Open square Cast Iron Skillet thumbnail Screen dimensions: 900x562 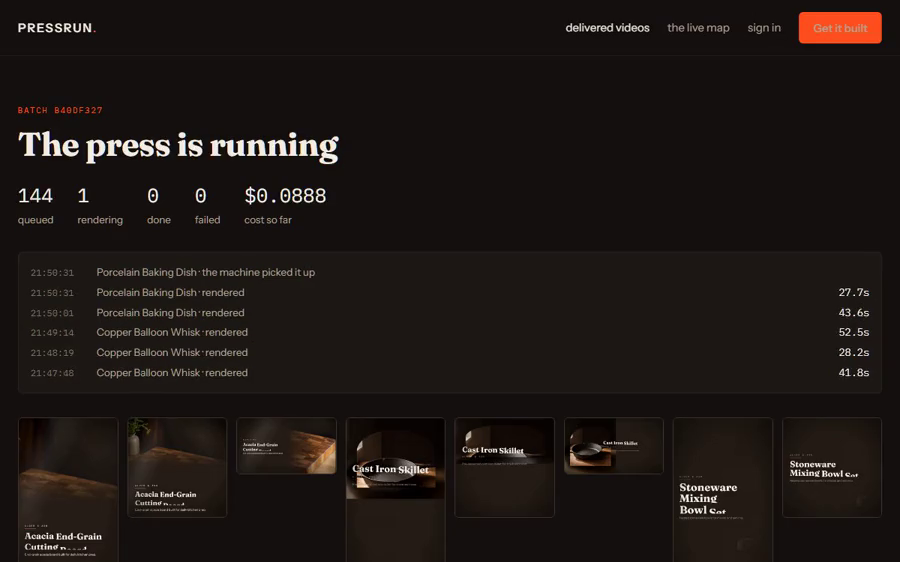click(x=505, y=467)
